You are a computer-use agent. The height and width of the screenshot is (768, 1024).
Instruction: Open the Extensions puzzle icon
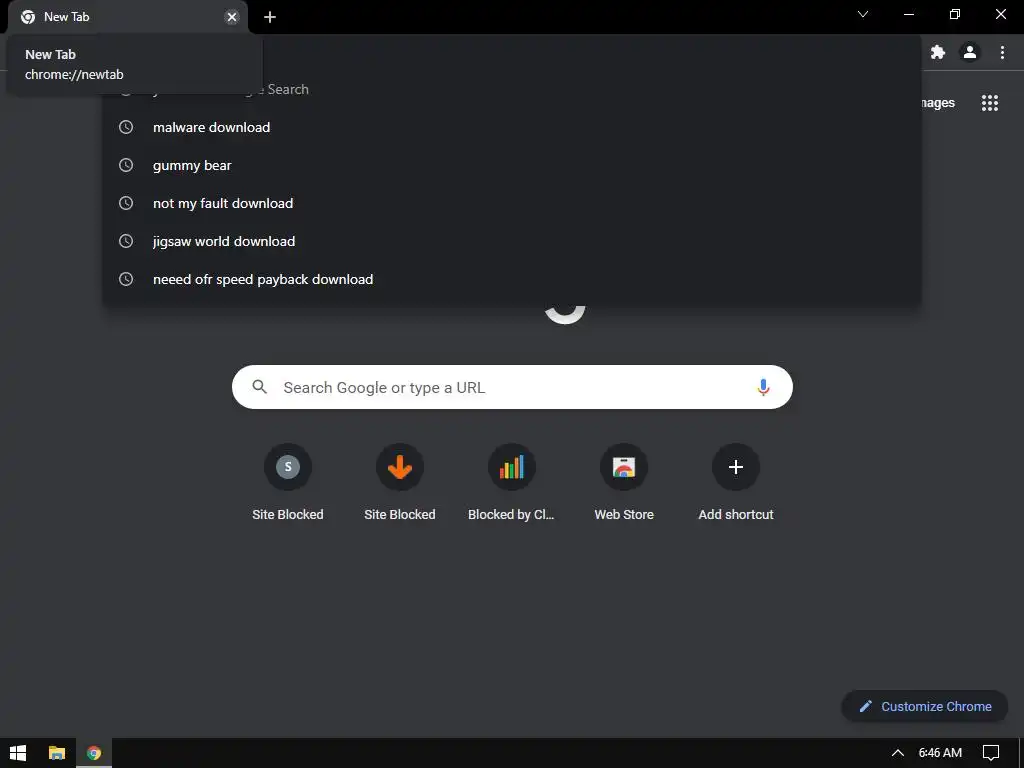pyautogui.click(x=938, y=52)
